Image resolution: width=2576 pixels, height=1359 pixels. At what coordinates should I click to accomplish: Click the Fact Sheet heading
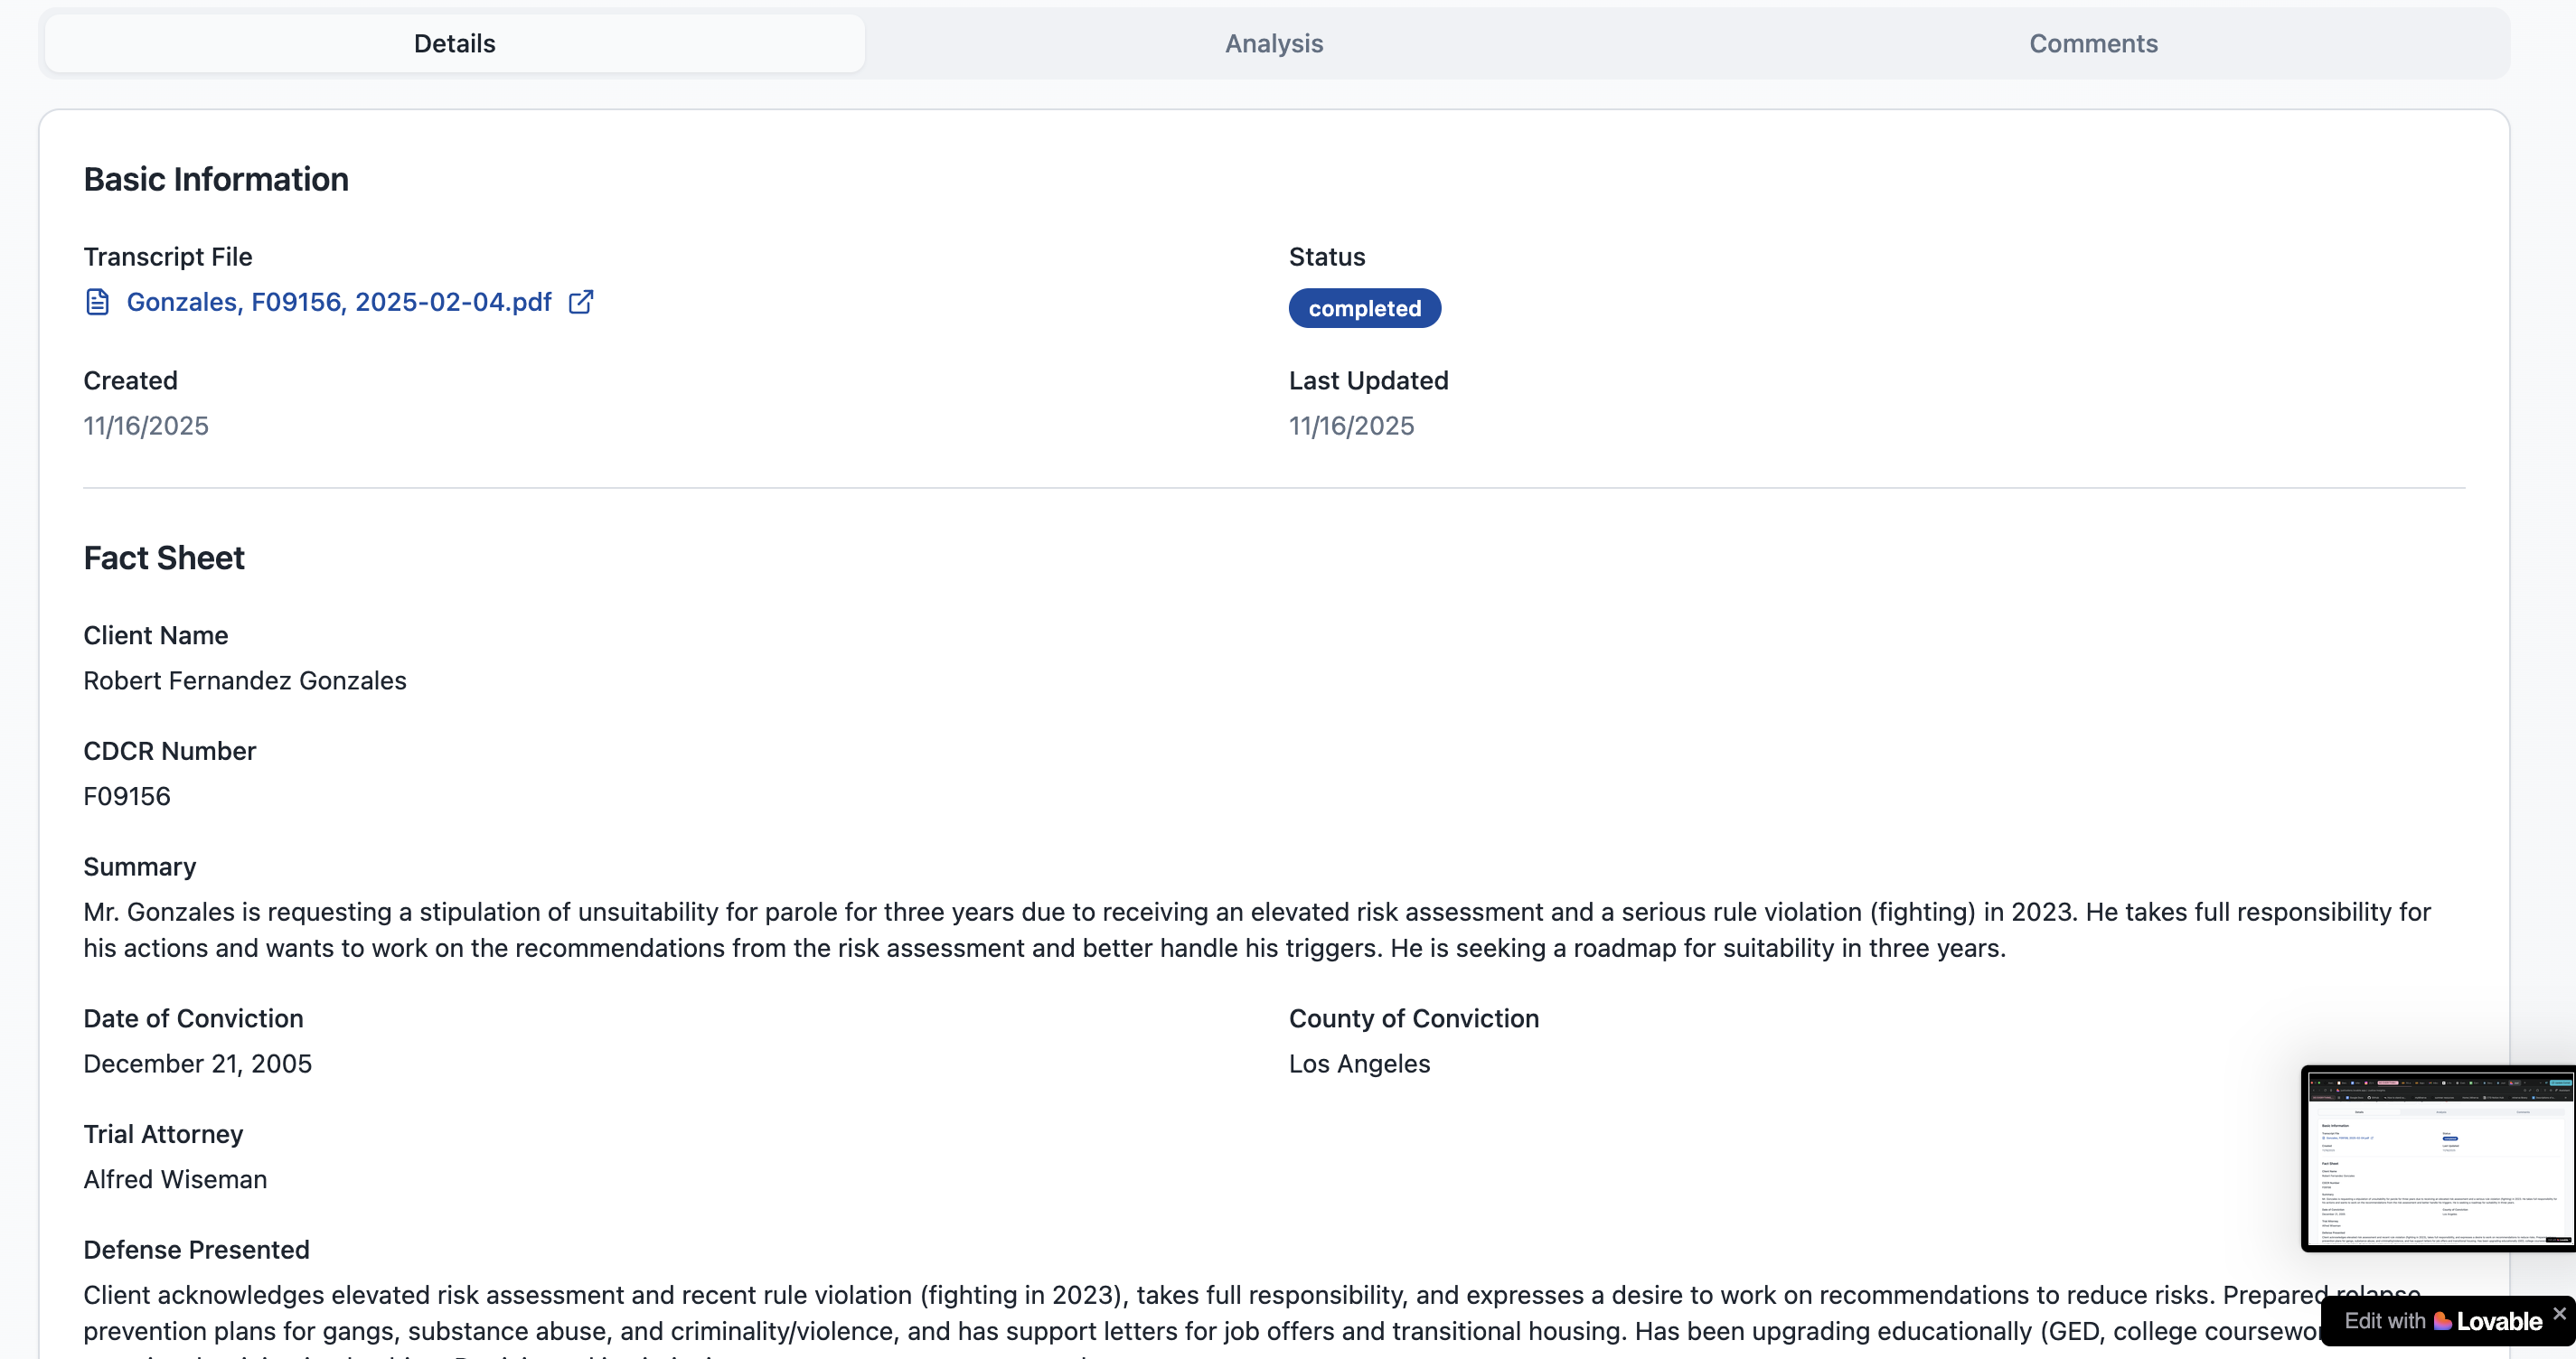[164, 558]
